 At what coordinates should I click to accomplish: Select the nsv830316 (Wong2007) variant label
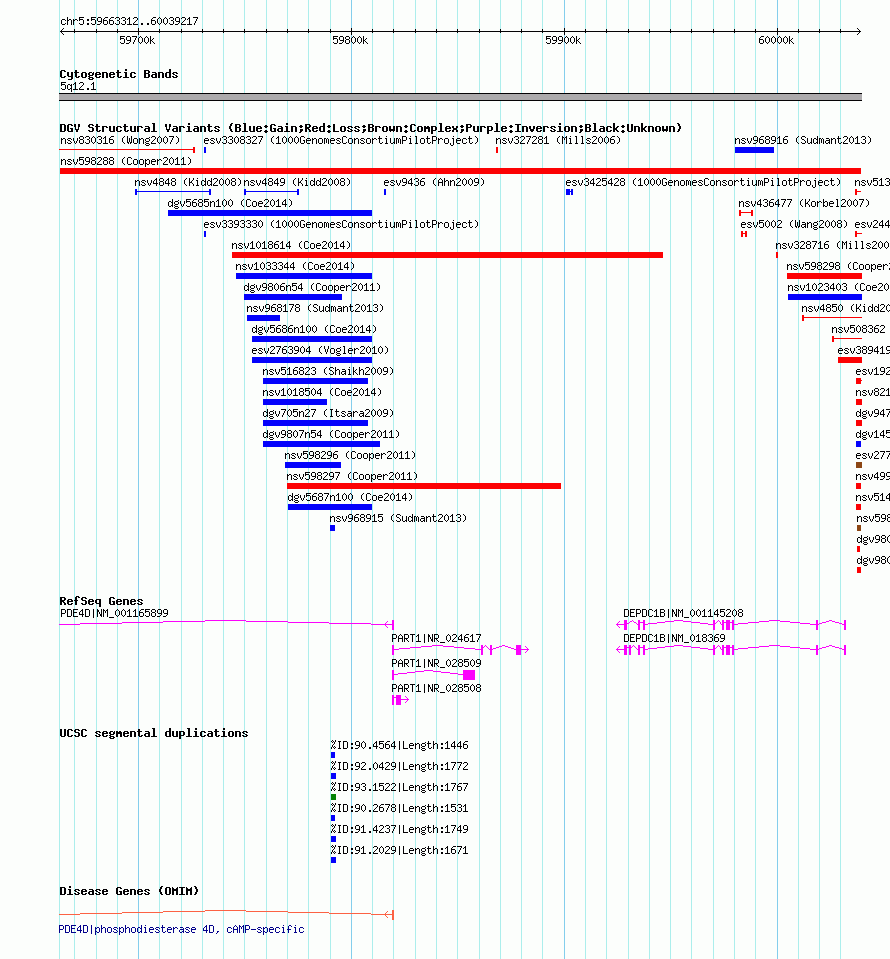(120, 141)
